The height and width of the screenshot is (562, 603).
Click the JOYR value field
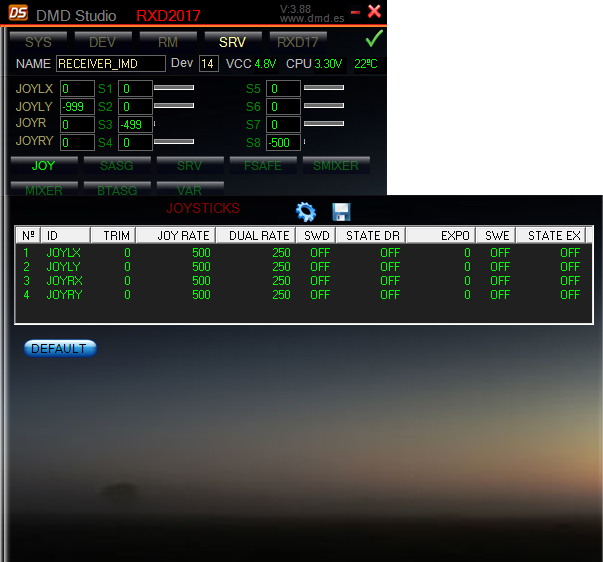click(77, 125)
